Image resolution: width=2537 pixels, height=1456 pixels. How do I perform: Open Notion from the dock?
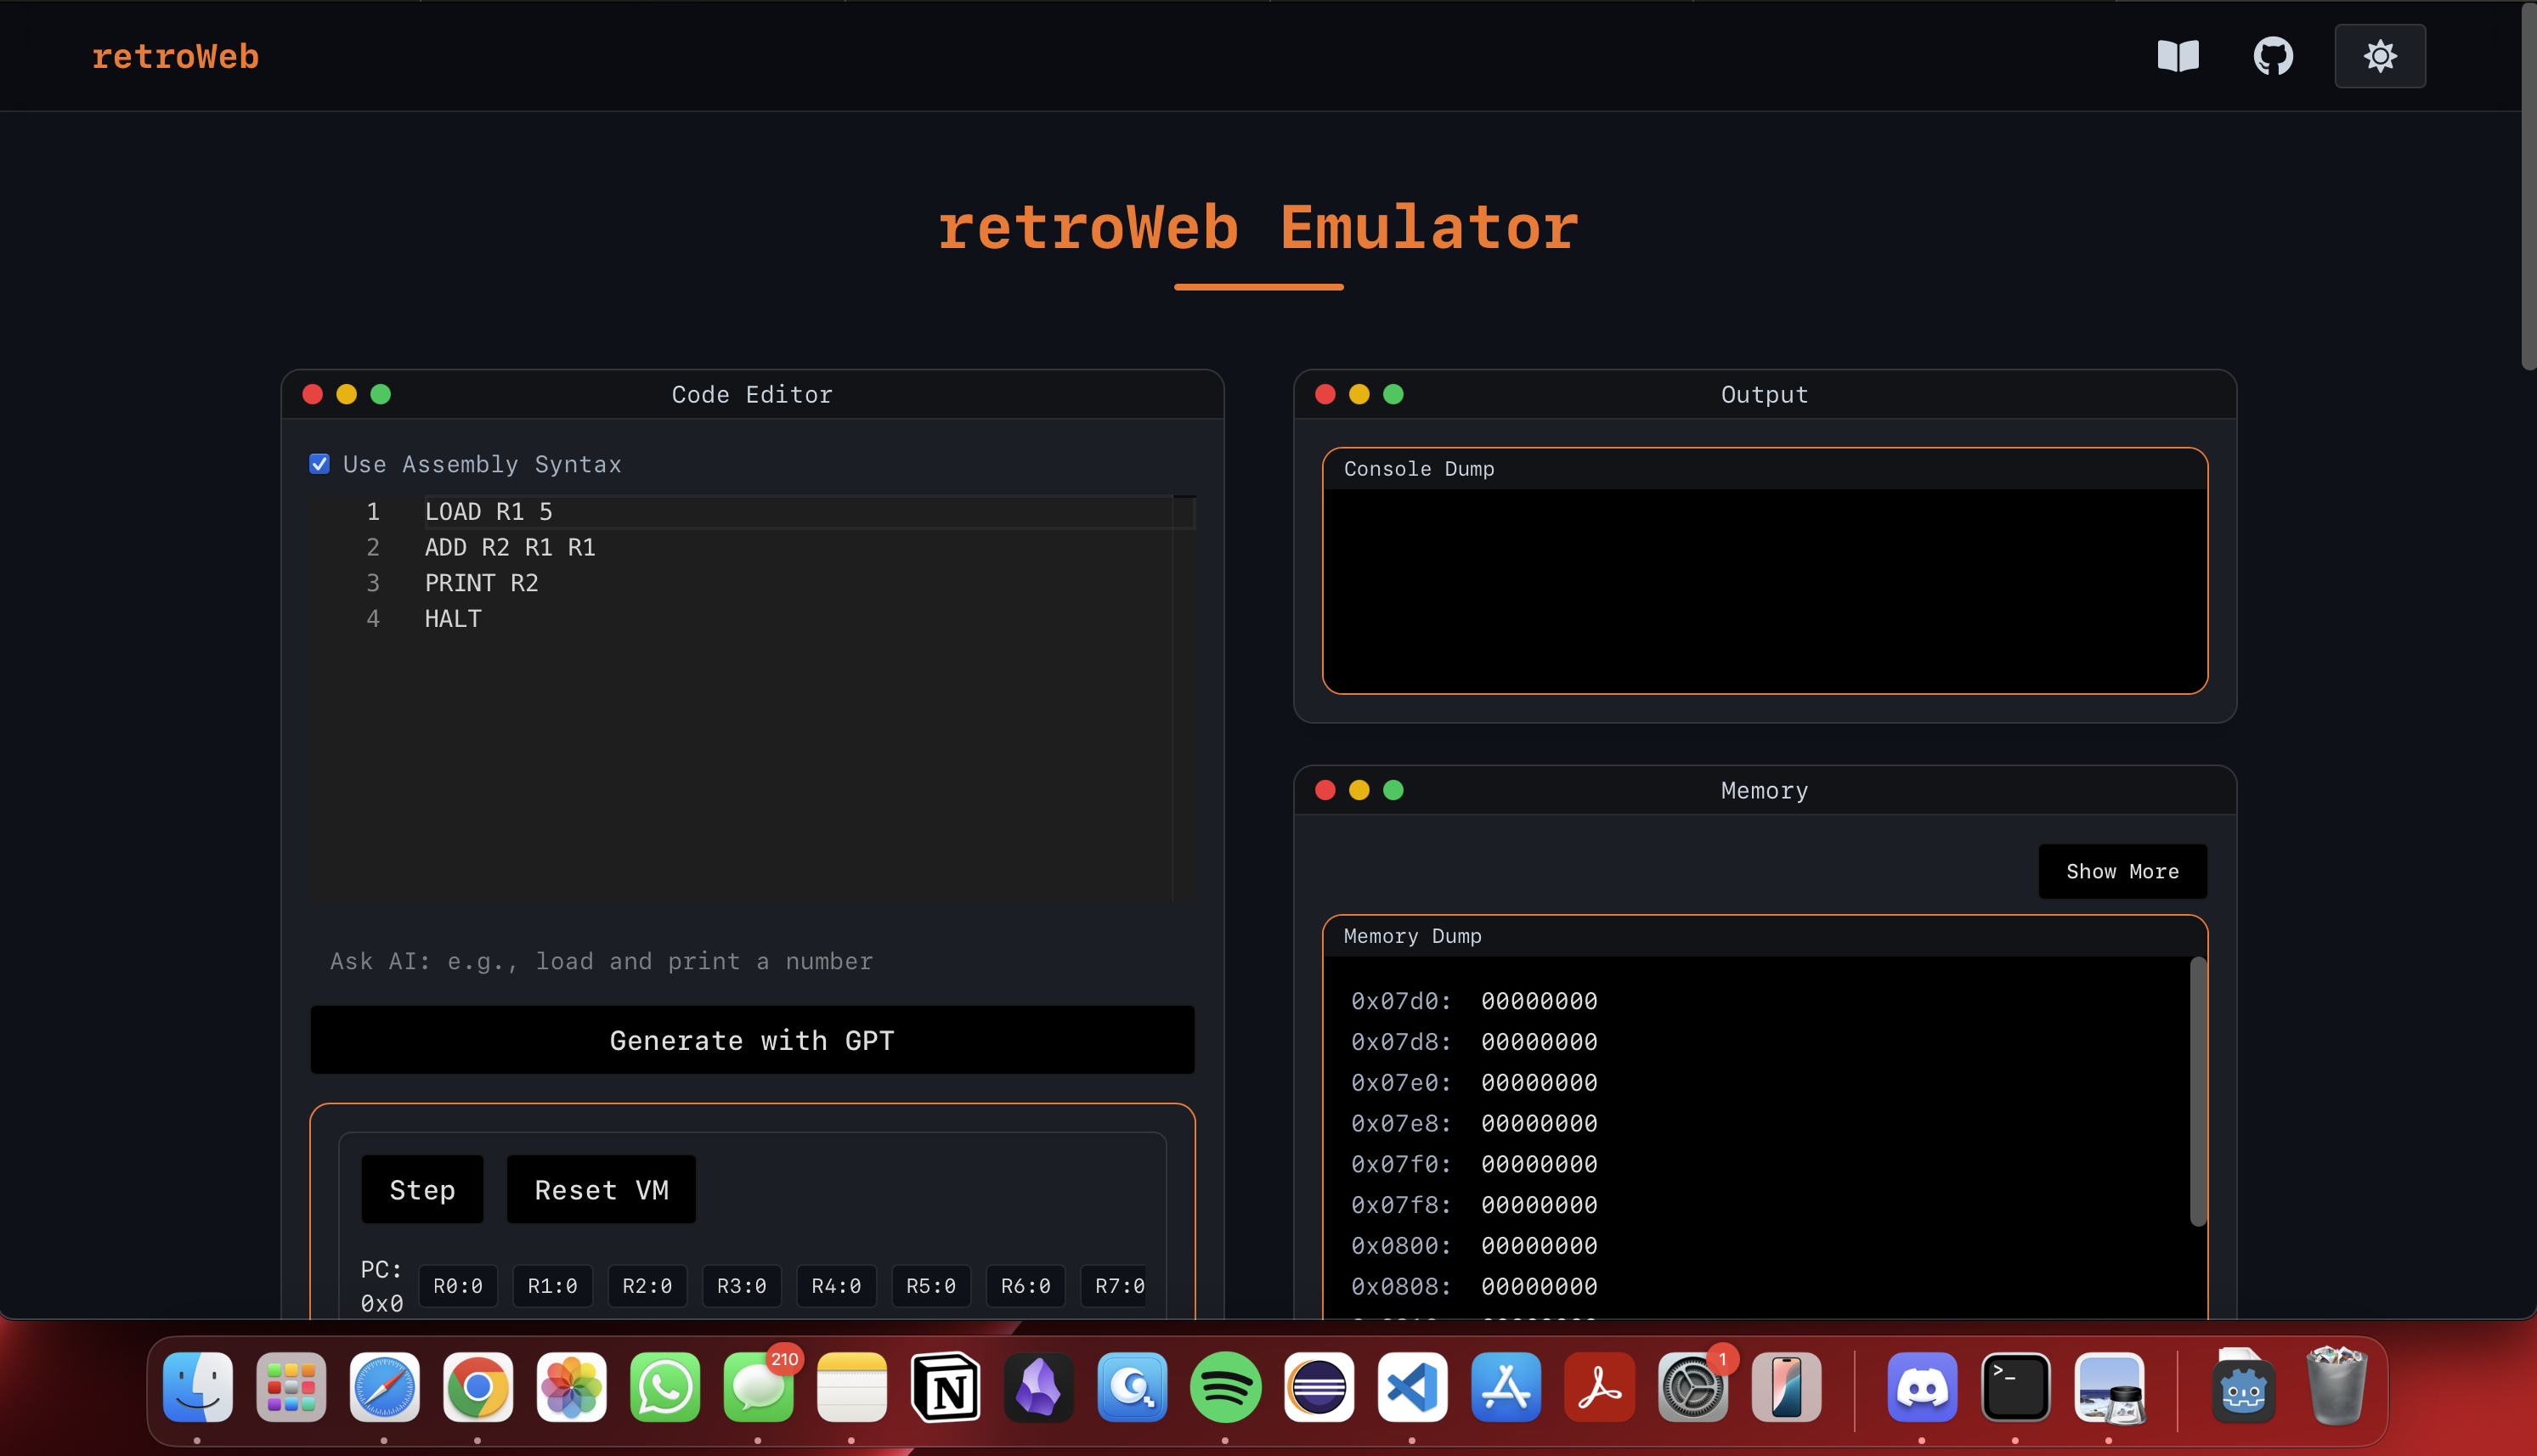[x=946, y=1387]
